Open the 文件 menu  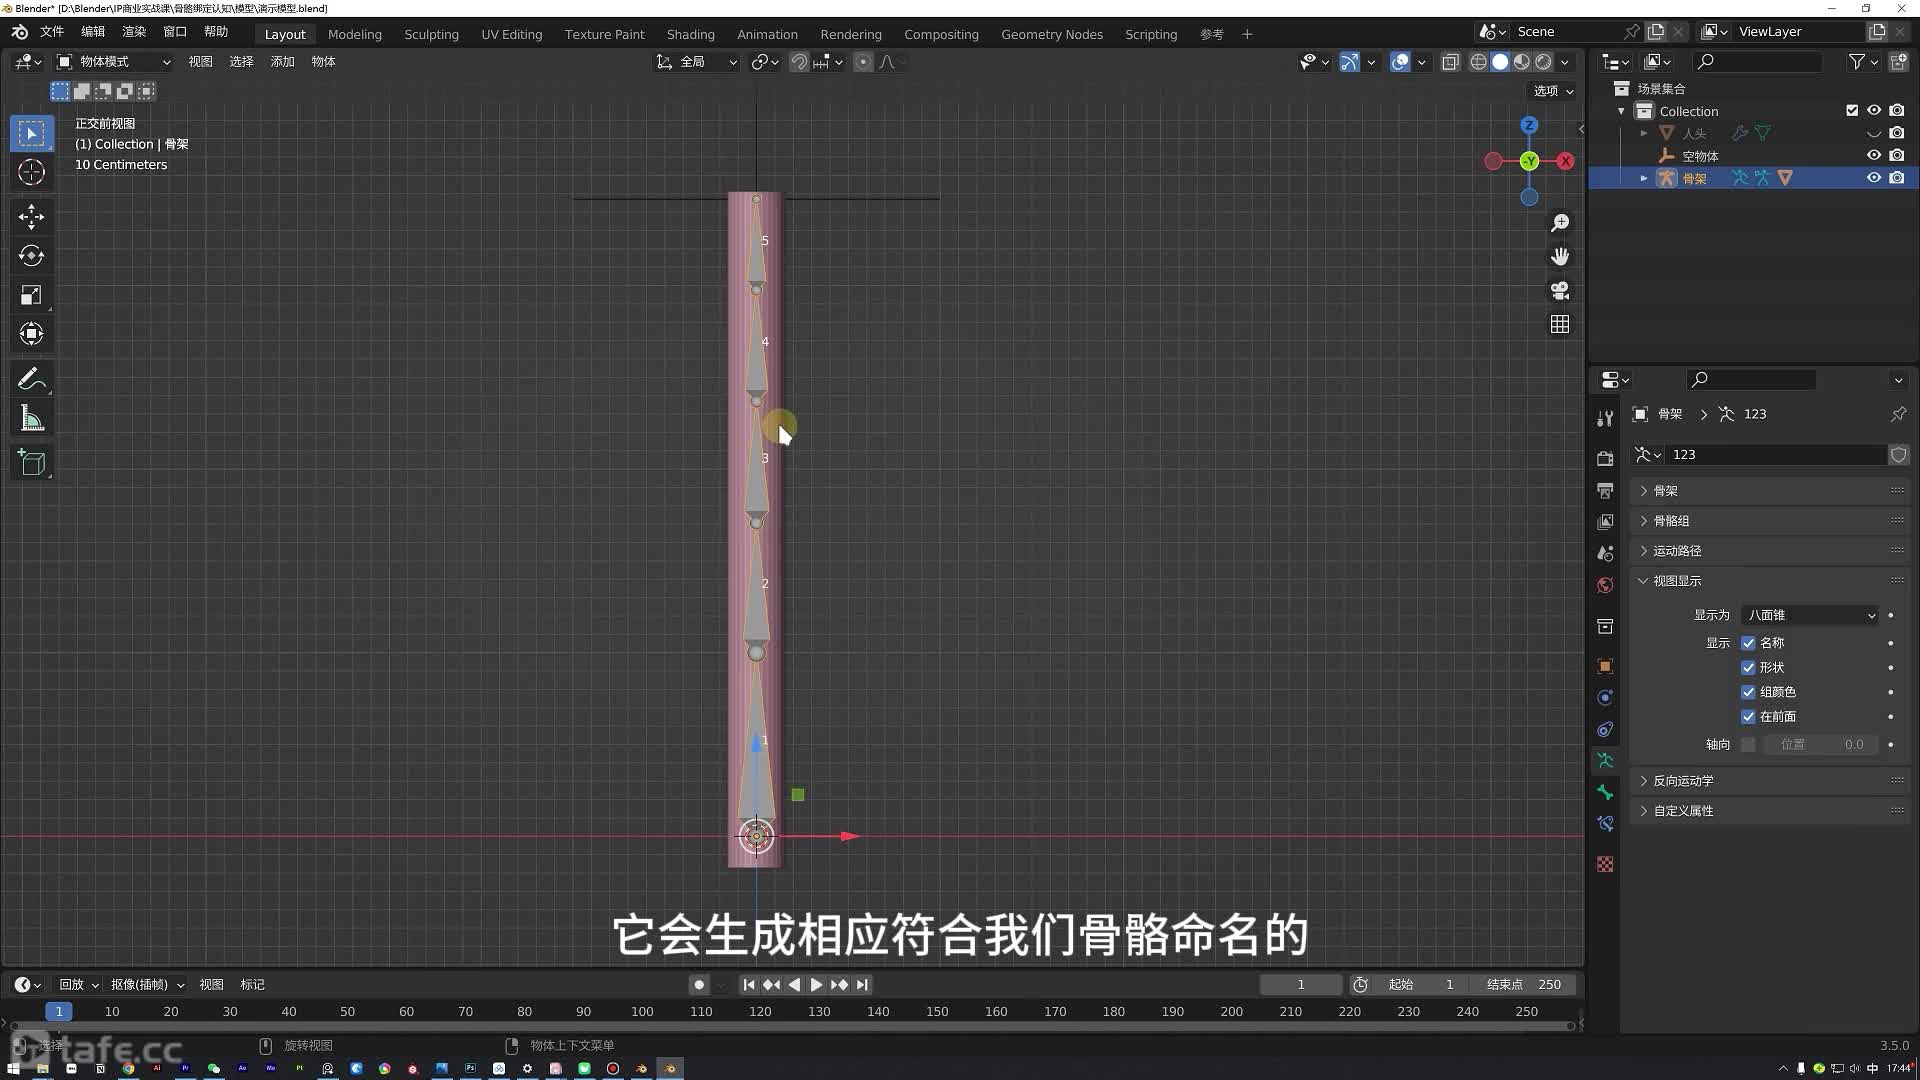(x=52, y=32)
